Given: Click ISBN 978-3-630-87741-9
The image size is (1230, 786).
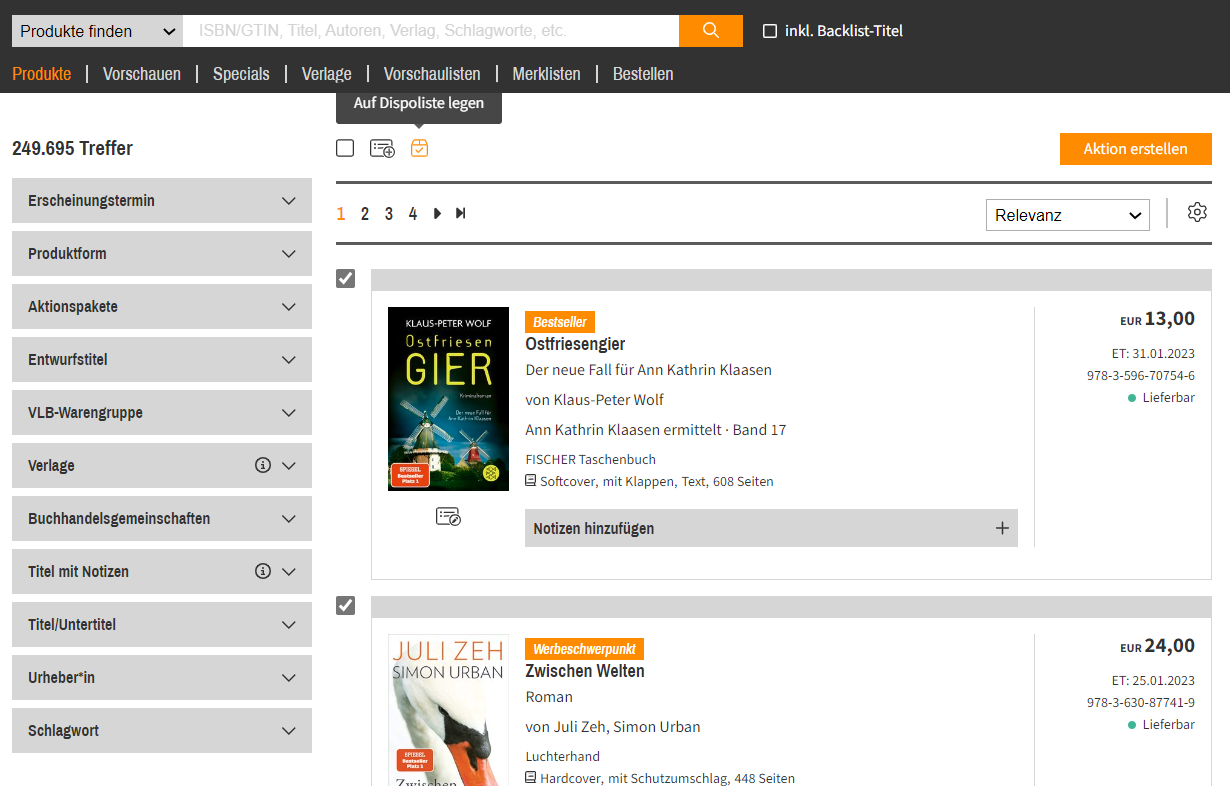Looking at the screenshot, I should (x=1141, y=703).
